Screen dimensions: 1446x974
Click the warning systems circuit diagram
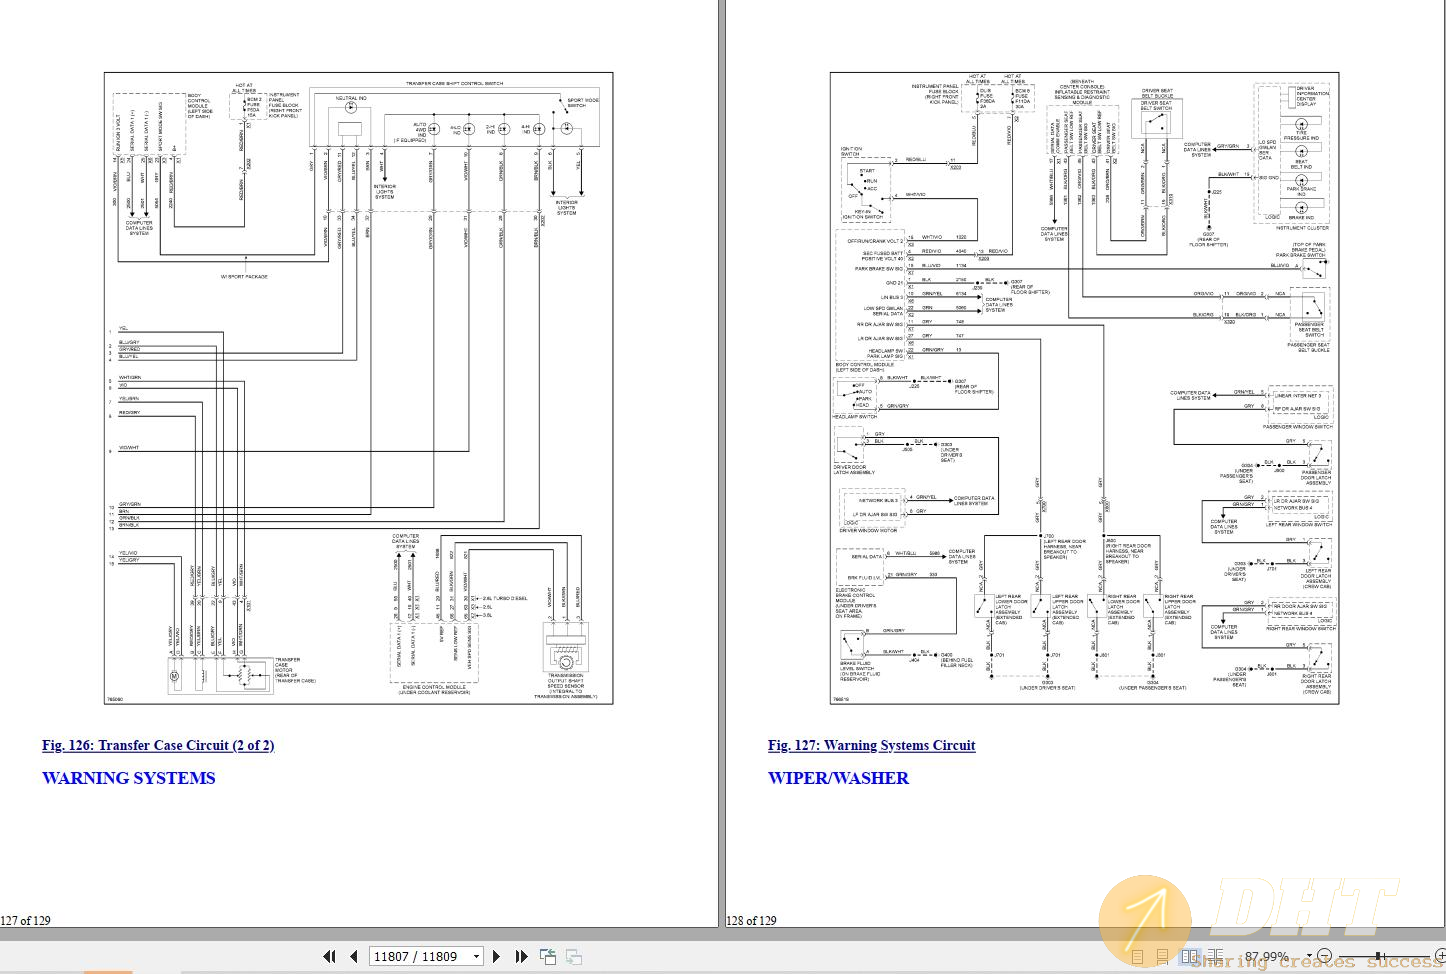point(1084,388)
